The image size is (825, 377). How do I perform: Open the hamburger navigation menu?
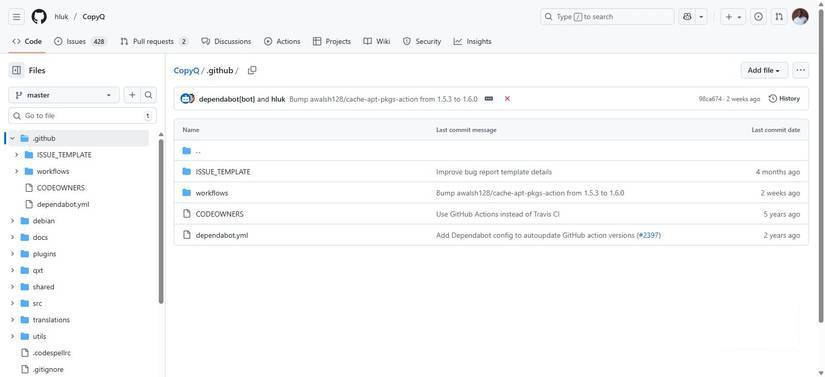click(16, 17)
